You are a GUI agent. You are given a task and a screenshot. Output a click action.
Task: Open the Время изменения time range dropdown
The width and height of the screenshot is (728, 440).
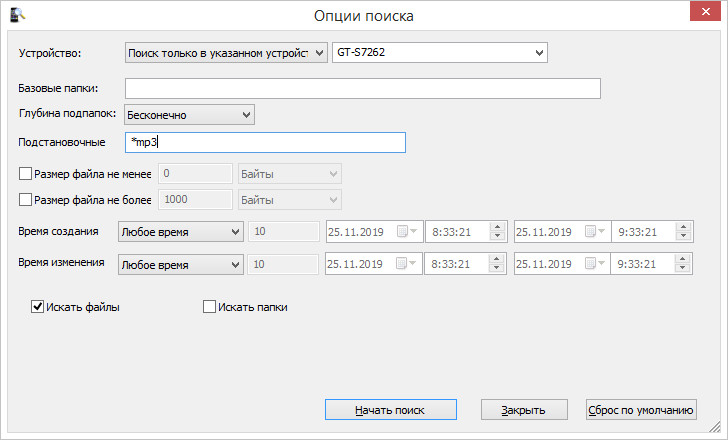click(181, 265)
